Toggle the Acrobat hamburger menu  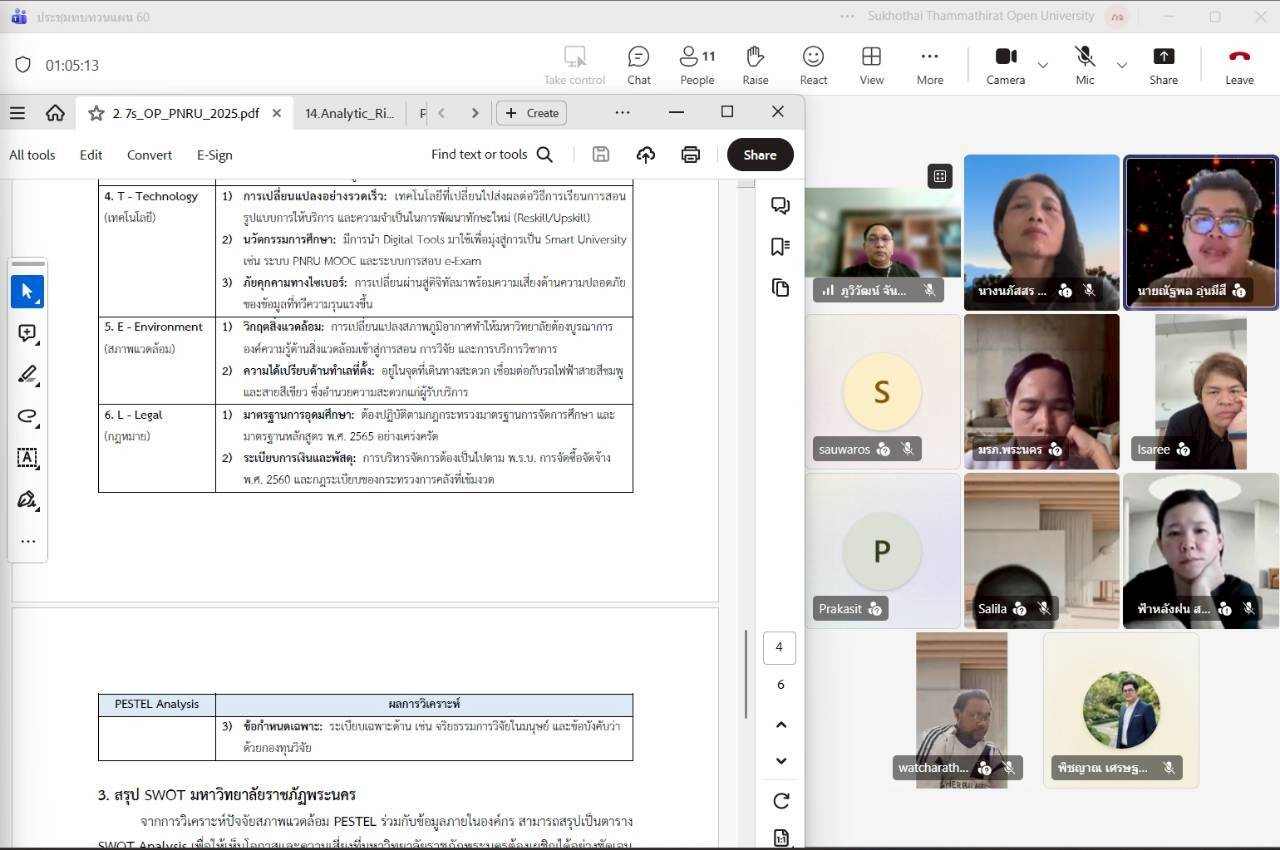(x=17, y=113)
